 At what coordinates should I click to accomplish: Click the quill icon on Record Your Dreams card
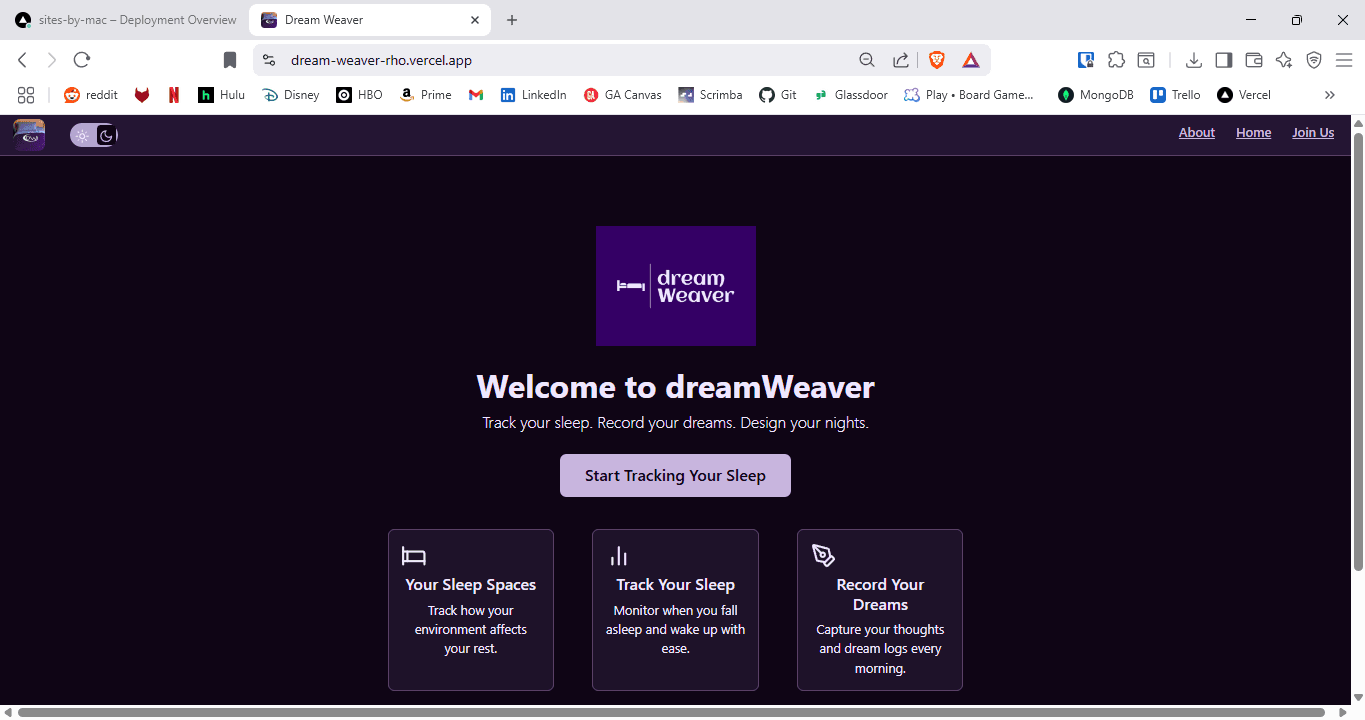822,555
